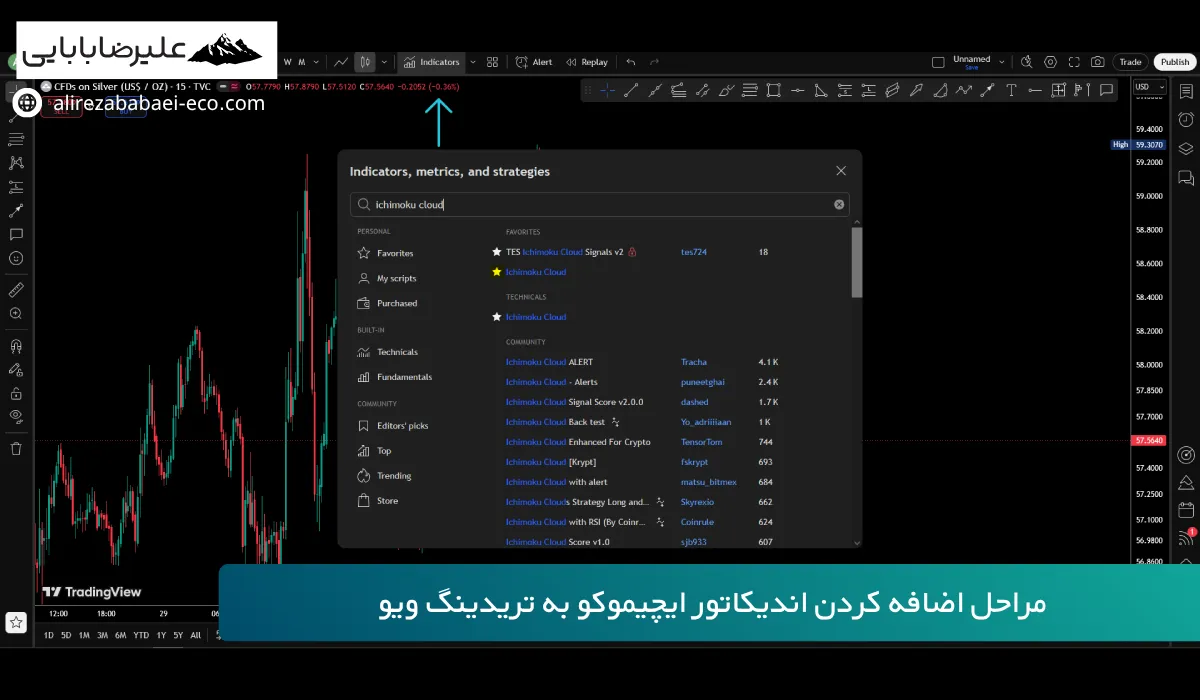Clear the indicator search text
This screenshot has height=700, width=1200.
click(839, 204)
